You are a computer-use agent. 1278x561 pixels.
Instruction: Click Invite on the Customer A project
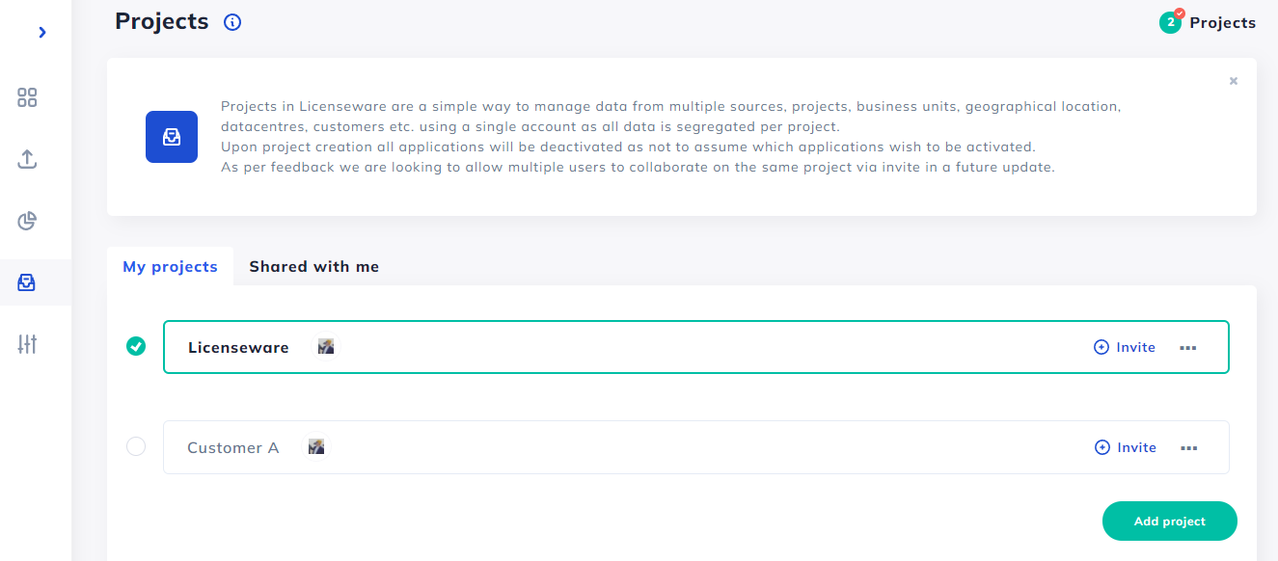pyautogui.click(x=1126, y=447)
